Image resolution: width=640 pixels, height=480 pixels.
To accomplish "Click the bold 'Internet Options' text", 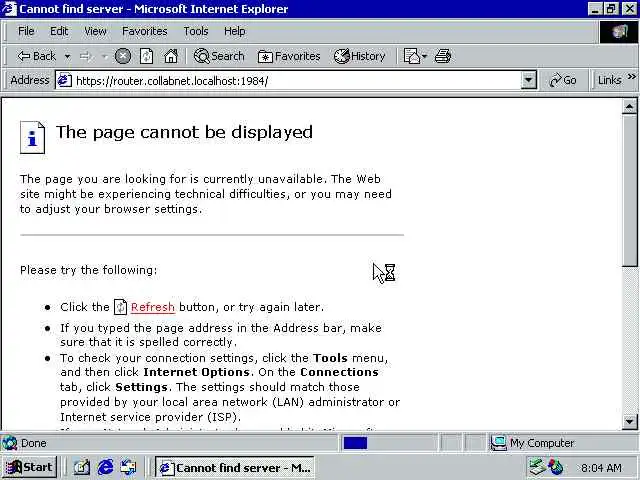I will 197,372.
